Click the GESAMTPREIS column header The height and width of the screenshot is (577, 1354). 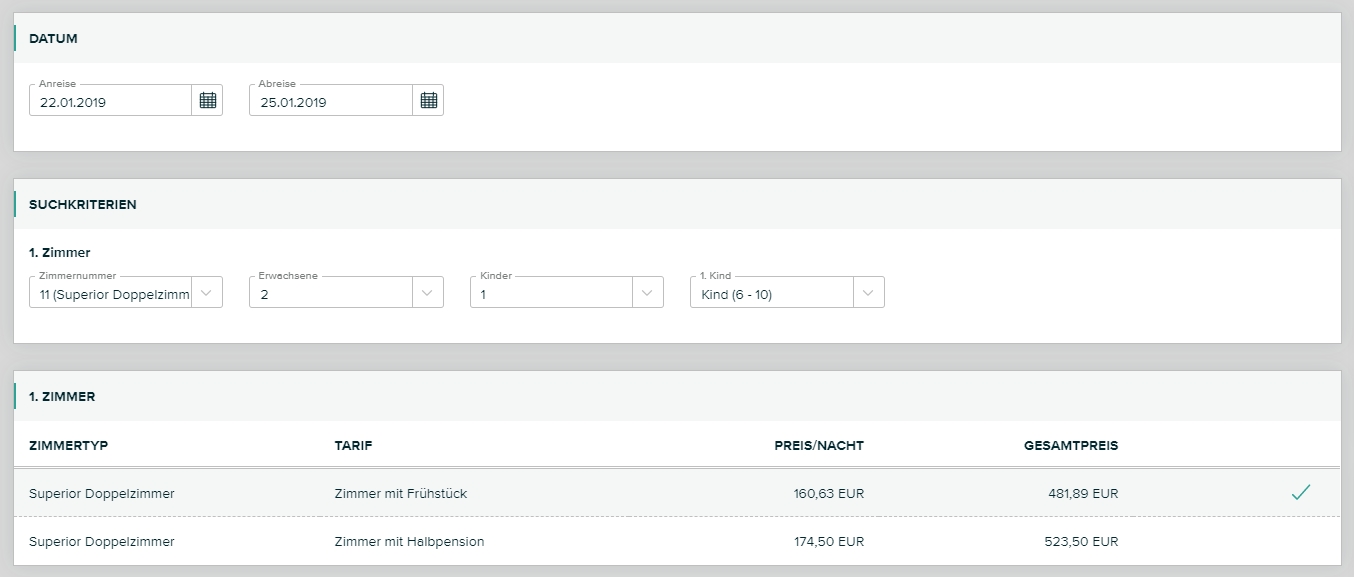pos(1070,445)
